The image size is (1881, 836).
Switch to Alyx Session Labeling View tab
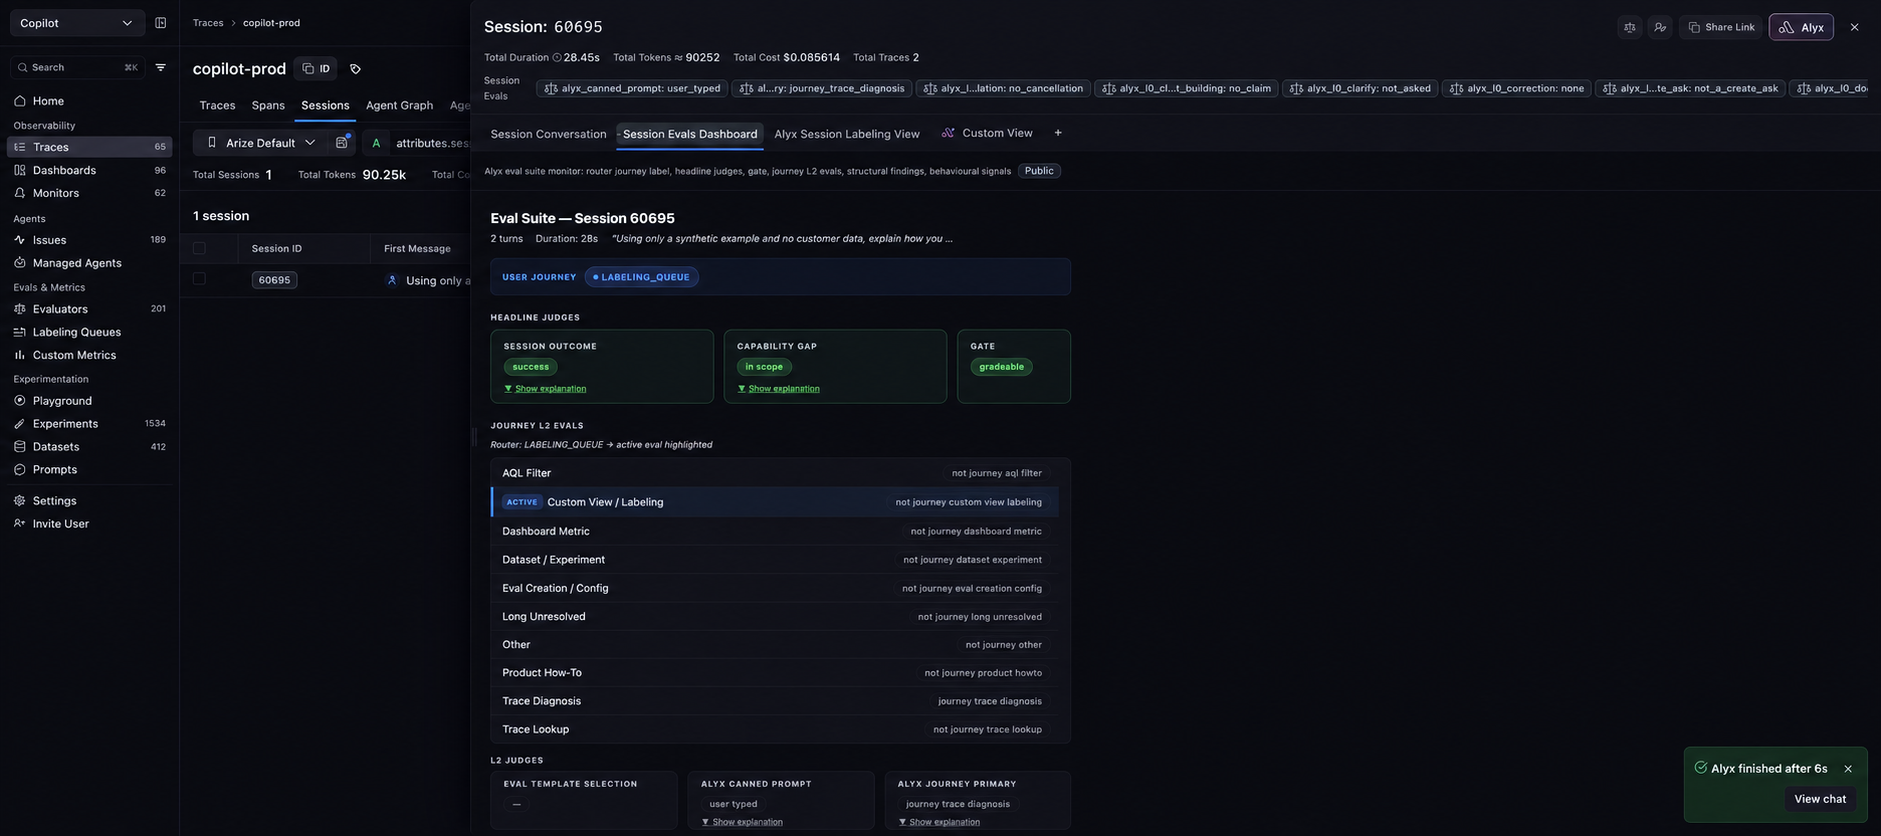tap(846, 134)
